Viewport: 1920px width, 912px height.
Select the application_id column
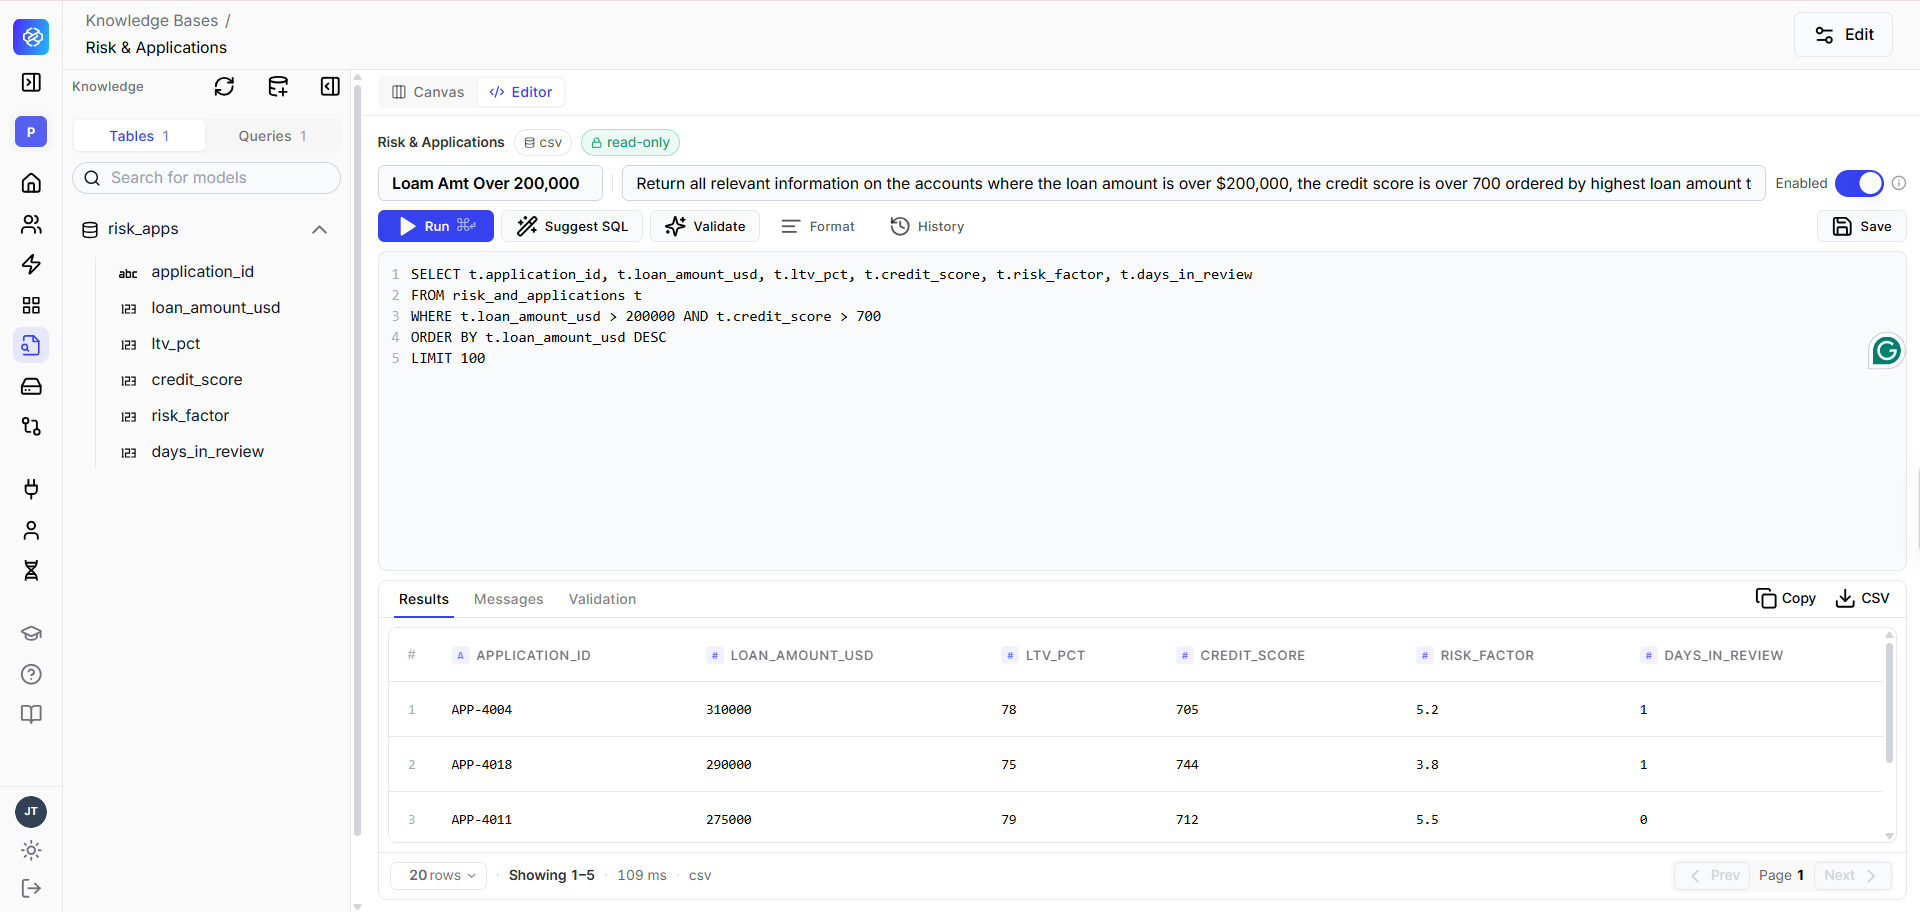click(202, 272)
